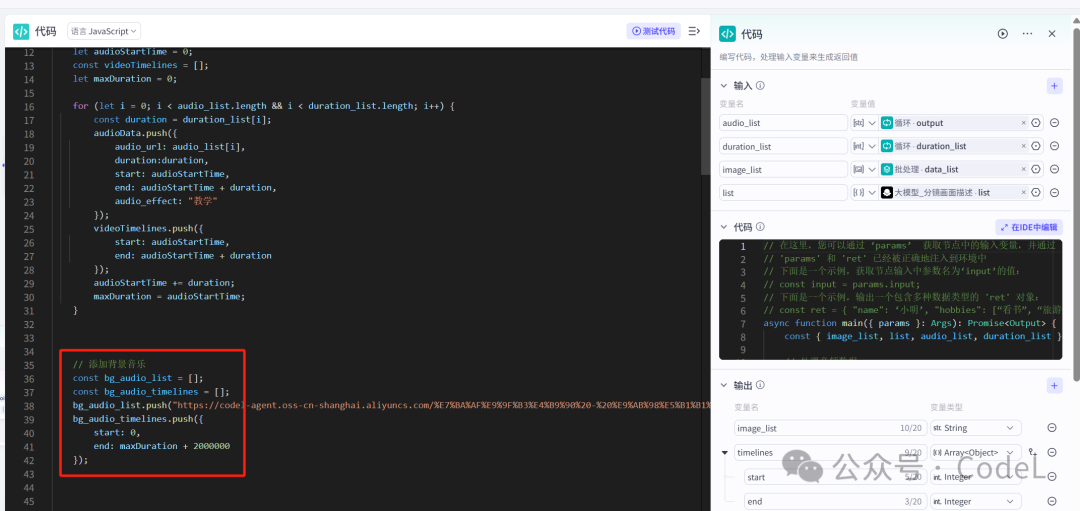Remove the end output field with minus
The height and width of the screenshot is (511, 1080).
[1052, 501]
